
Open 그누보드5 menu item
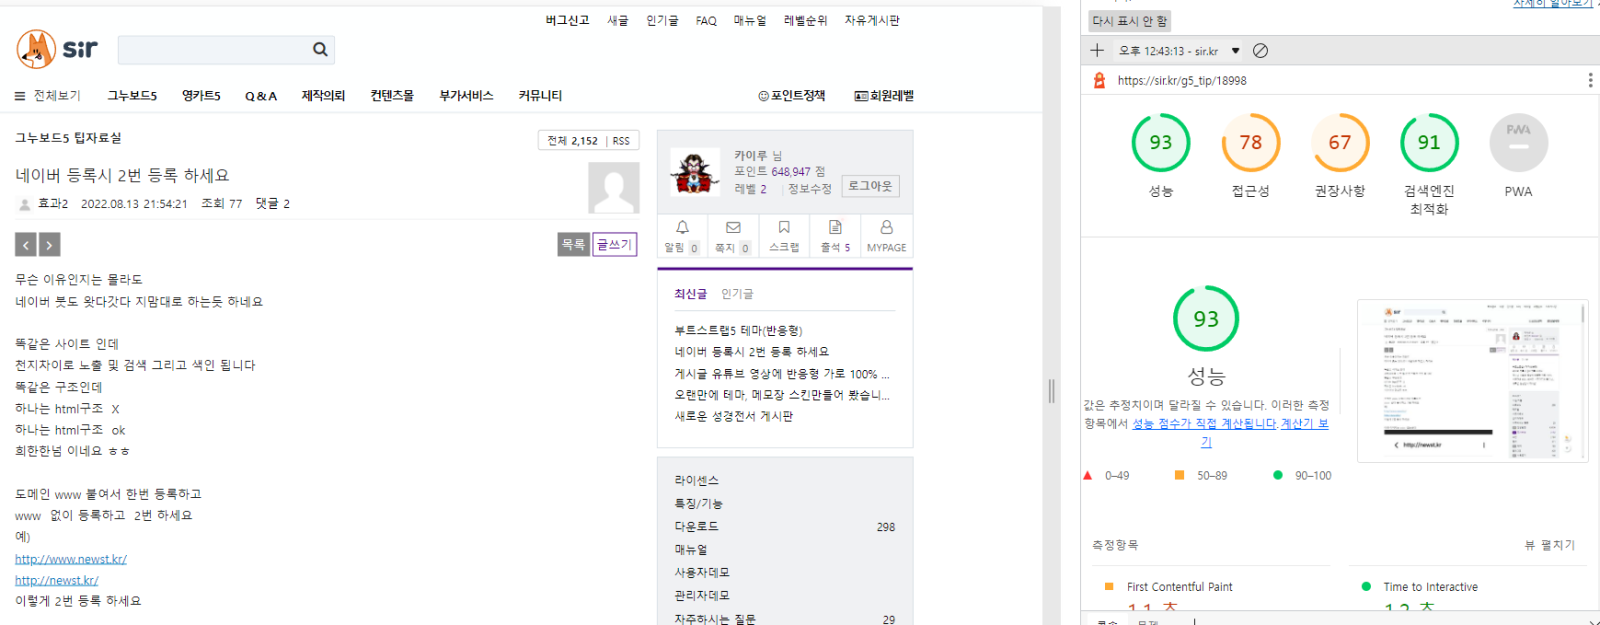pyautogui.click(x=132, y=96)
